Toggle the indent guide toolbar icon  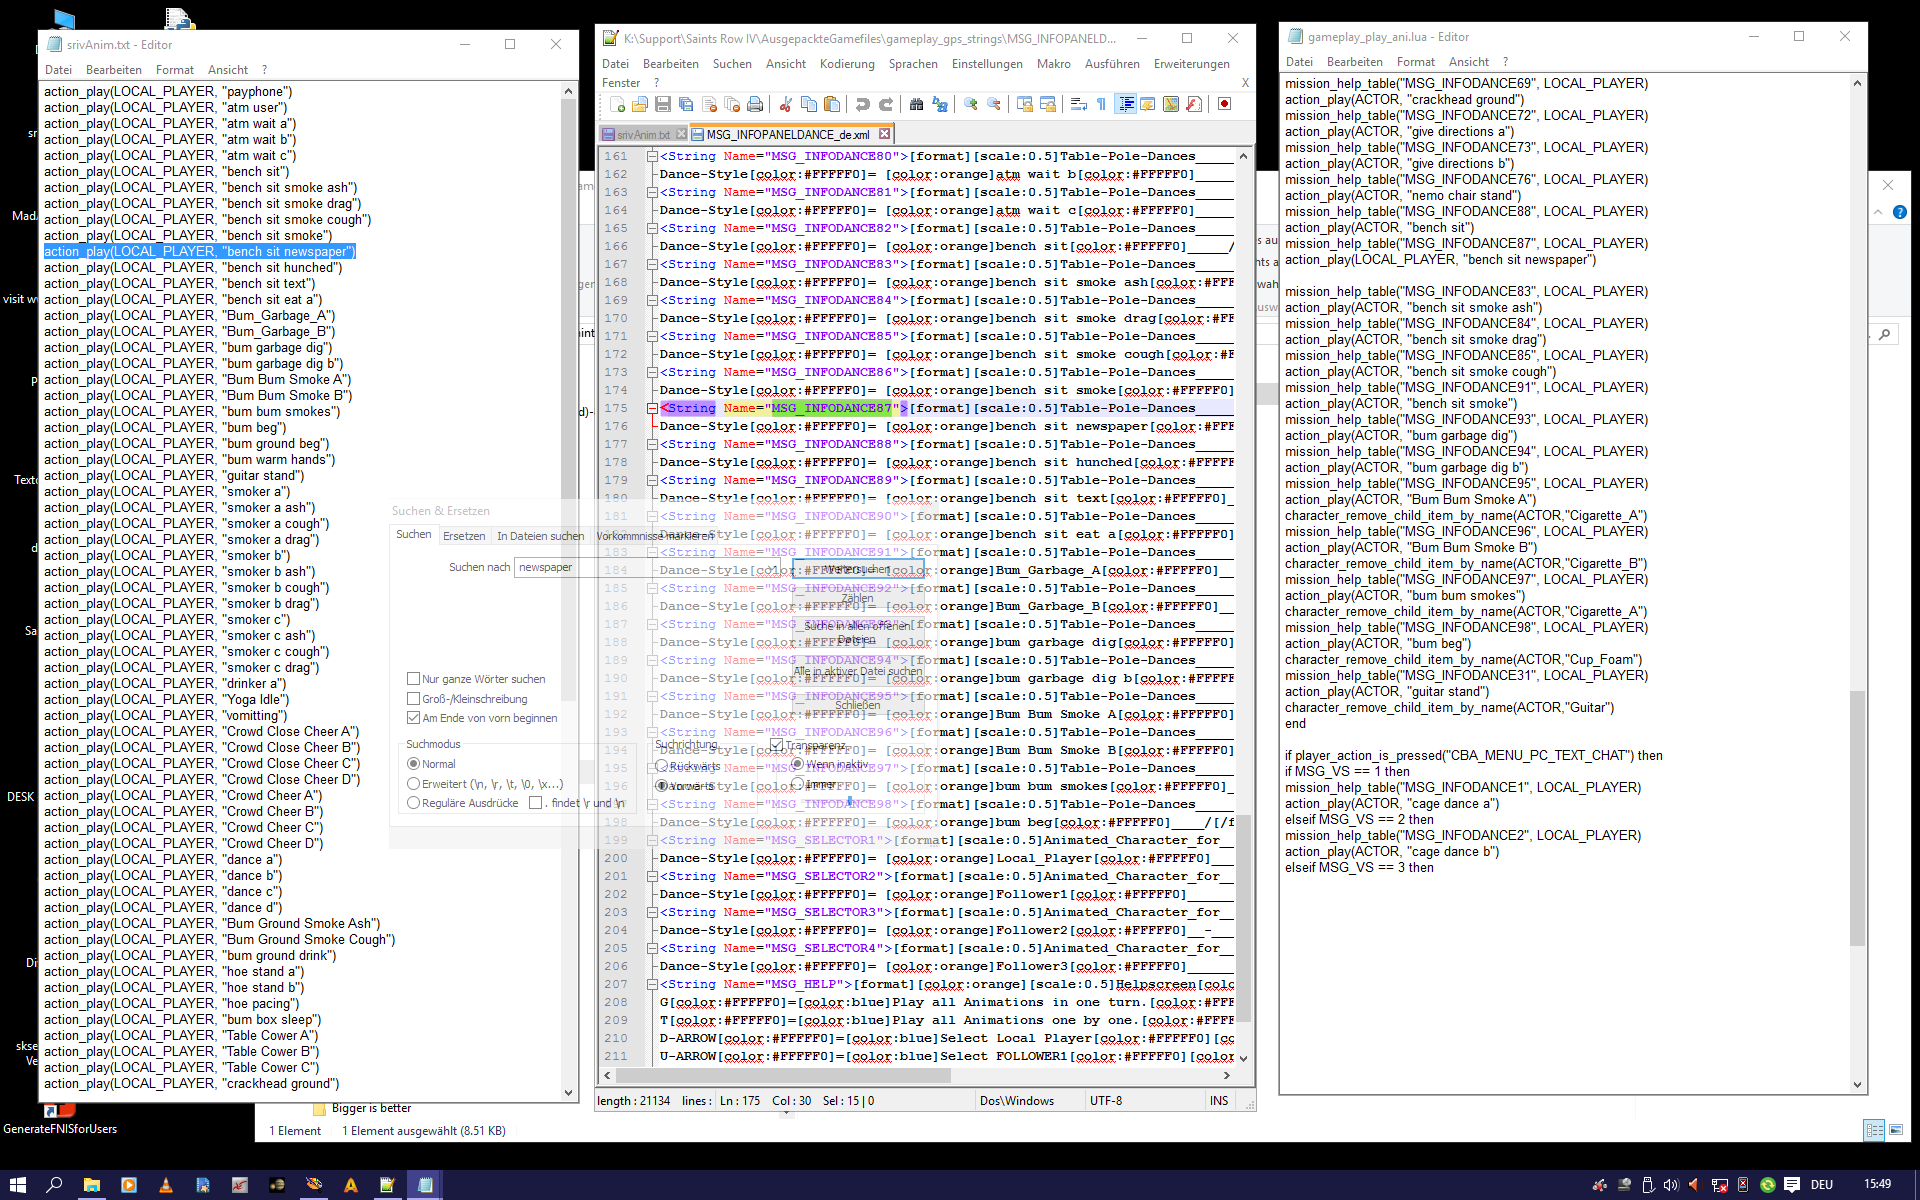pyautogui.click(x=1126, y=104)
